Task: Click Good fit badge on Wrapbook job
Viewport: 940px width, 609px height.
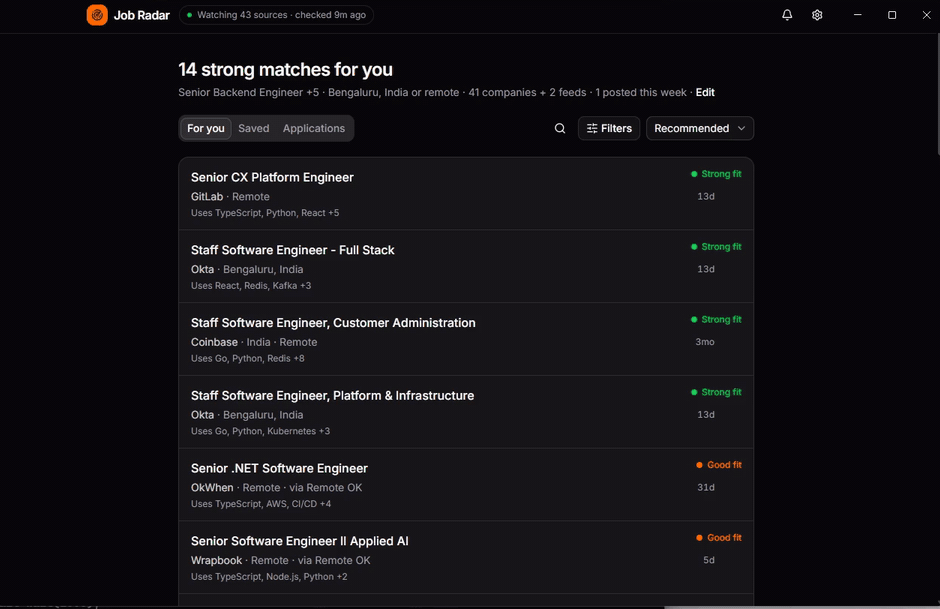Action: (x=719, y=538)
